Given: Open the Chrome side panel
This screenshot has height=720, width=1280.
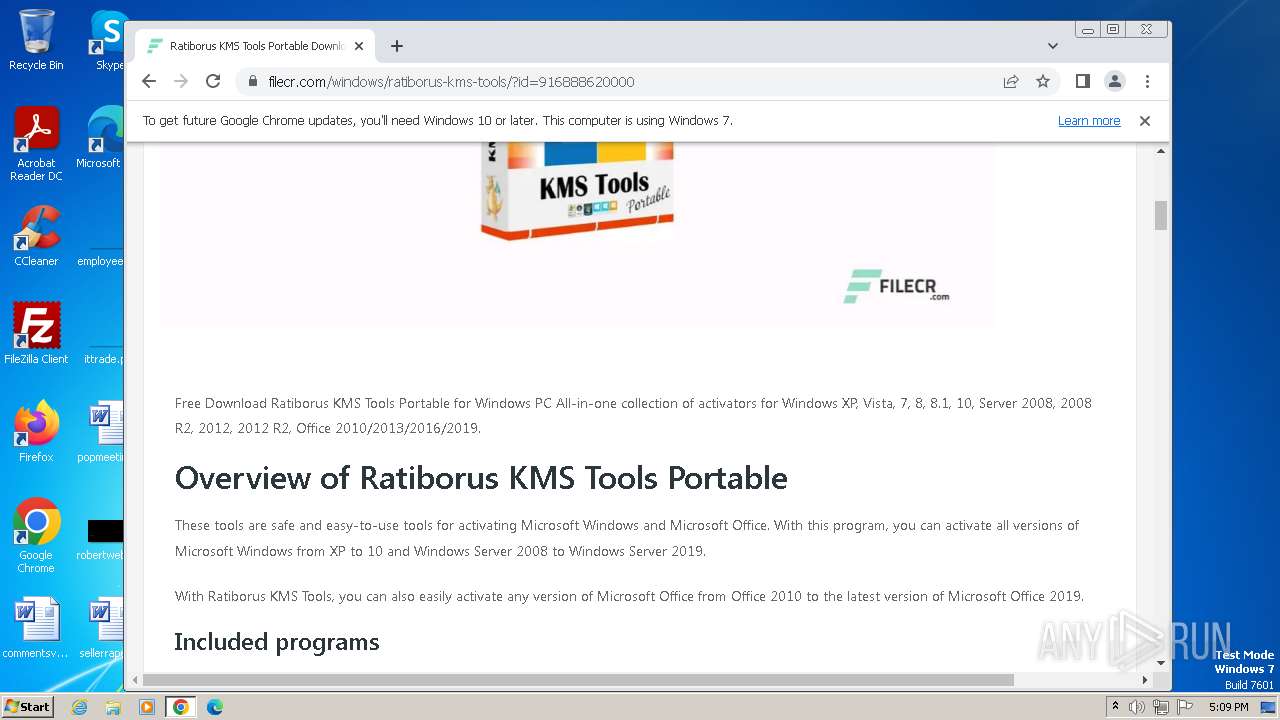Looking at the screenshot, I should pyautogui.click(x=1082, y=81).
